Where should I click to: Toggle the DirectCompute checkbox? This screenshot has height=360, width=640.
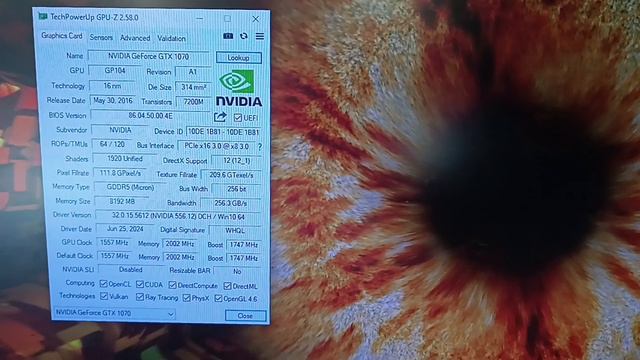coord(172,285)
